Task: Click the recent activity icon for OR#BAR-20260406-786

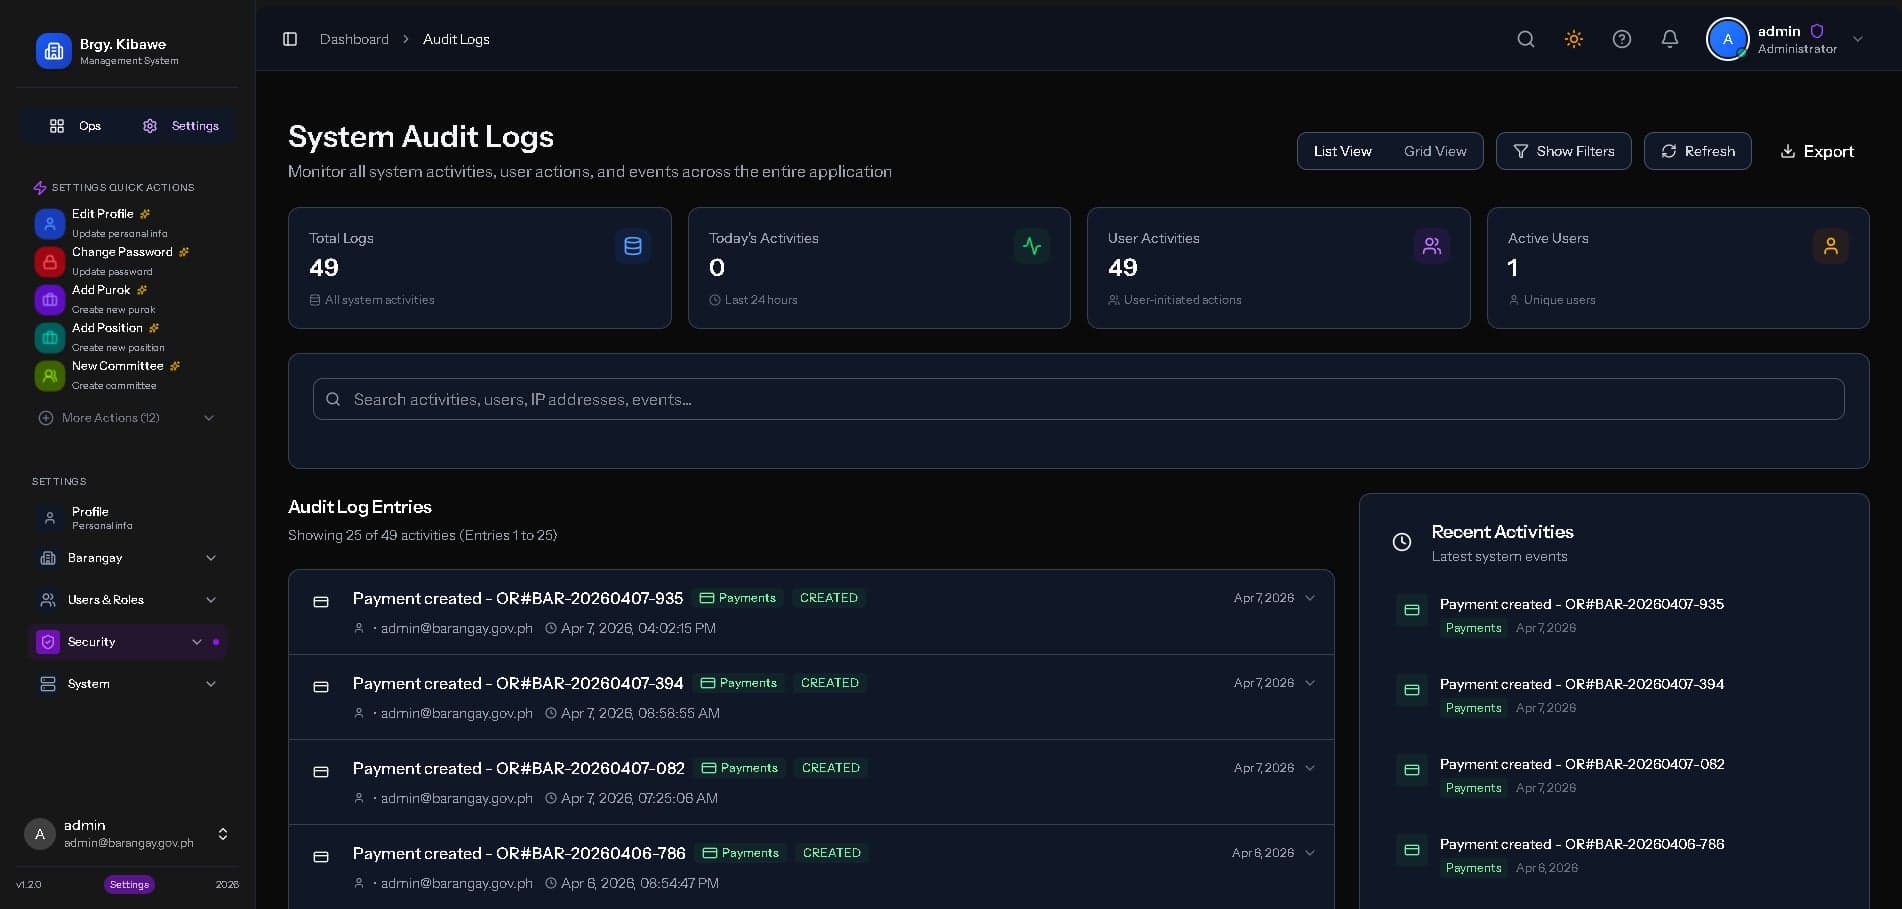Action: tap(1412, 850)
